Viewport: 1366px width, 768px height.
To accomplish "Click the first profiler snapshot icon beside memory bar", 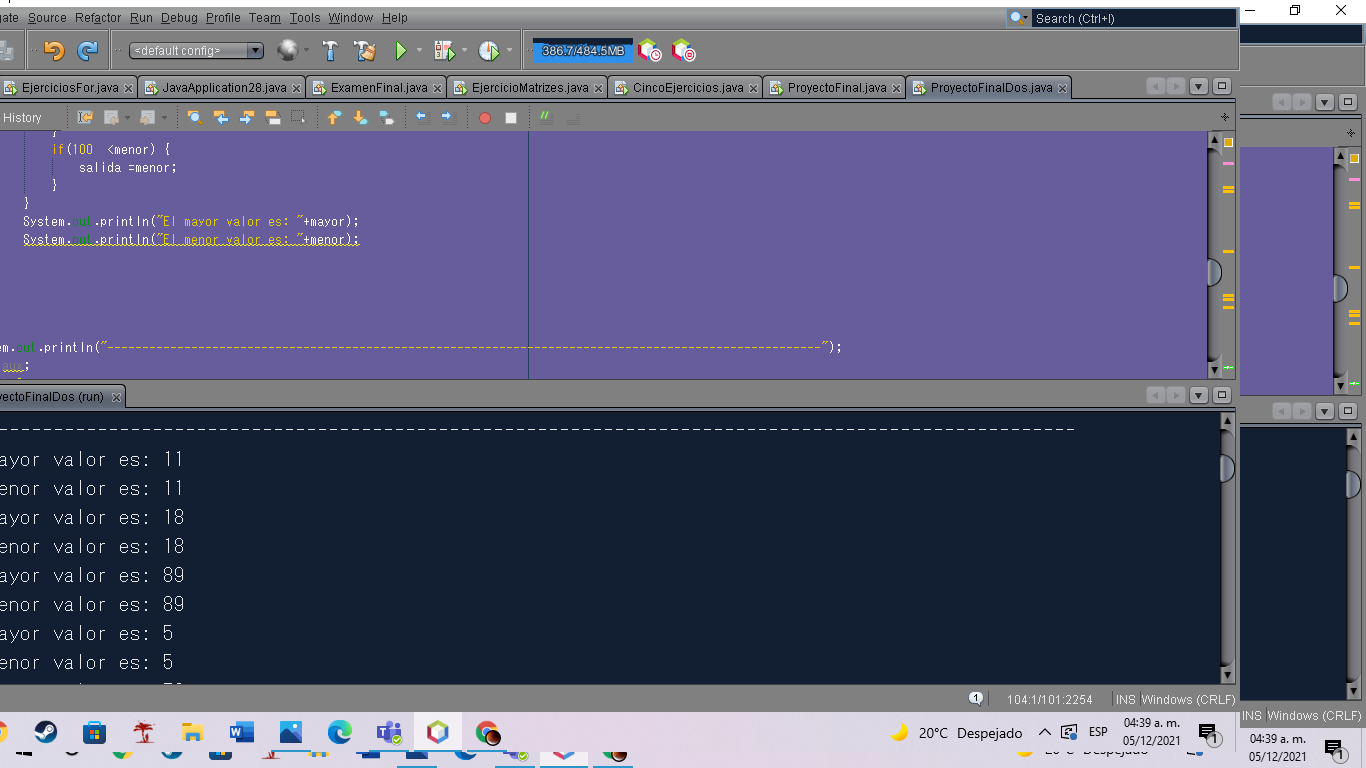I will point(649,51).
